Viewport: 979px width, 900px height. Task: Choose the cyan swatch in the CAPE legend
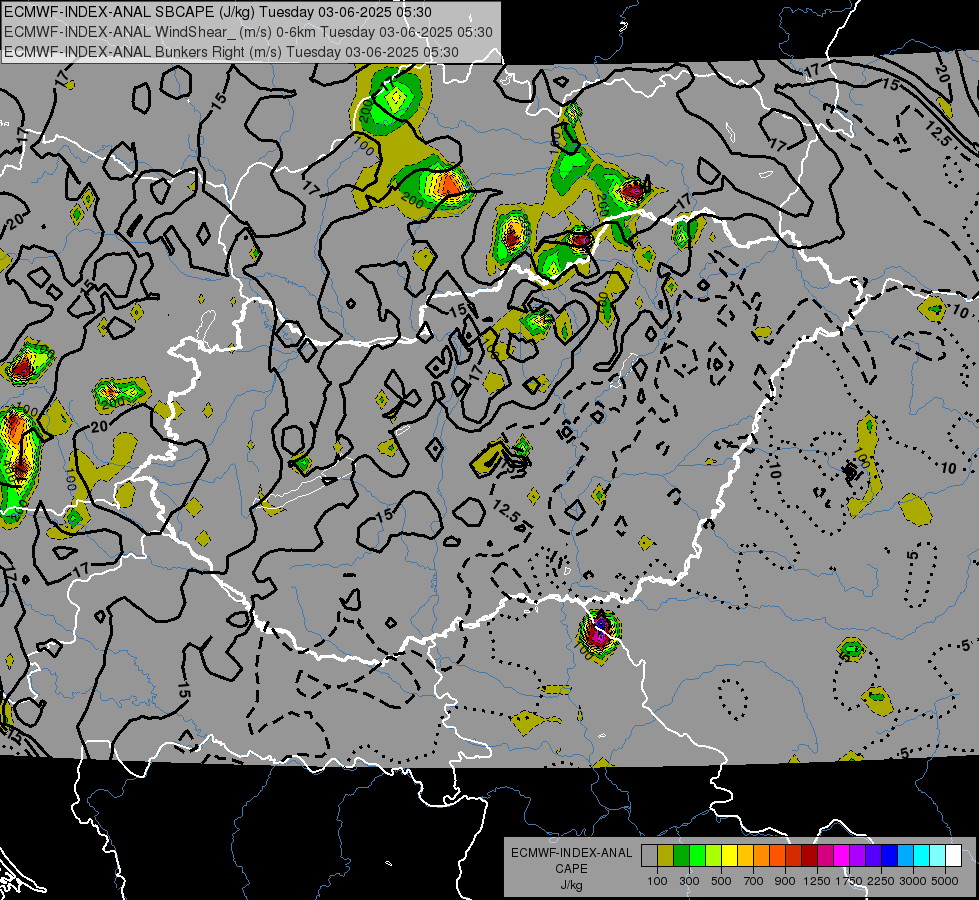coord(922,856)
